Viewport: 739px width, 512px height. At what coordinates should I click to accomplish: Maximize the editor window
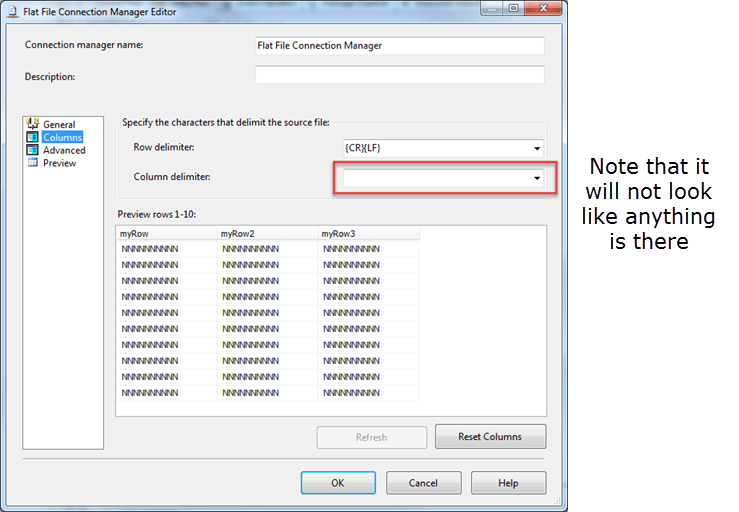(514, 8)
